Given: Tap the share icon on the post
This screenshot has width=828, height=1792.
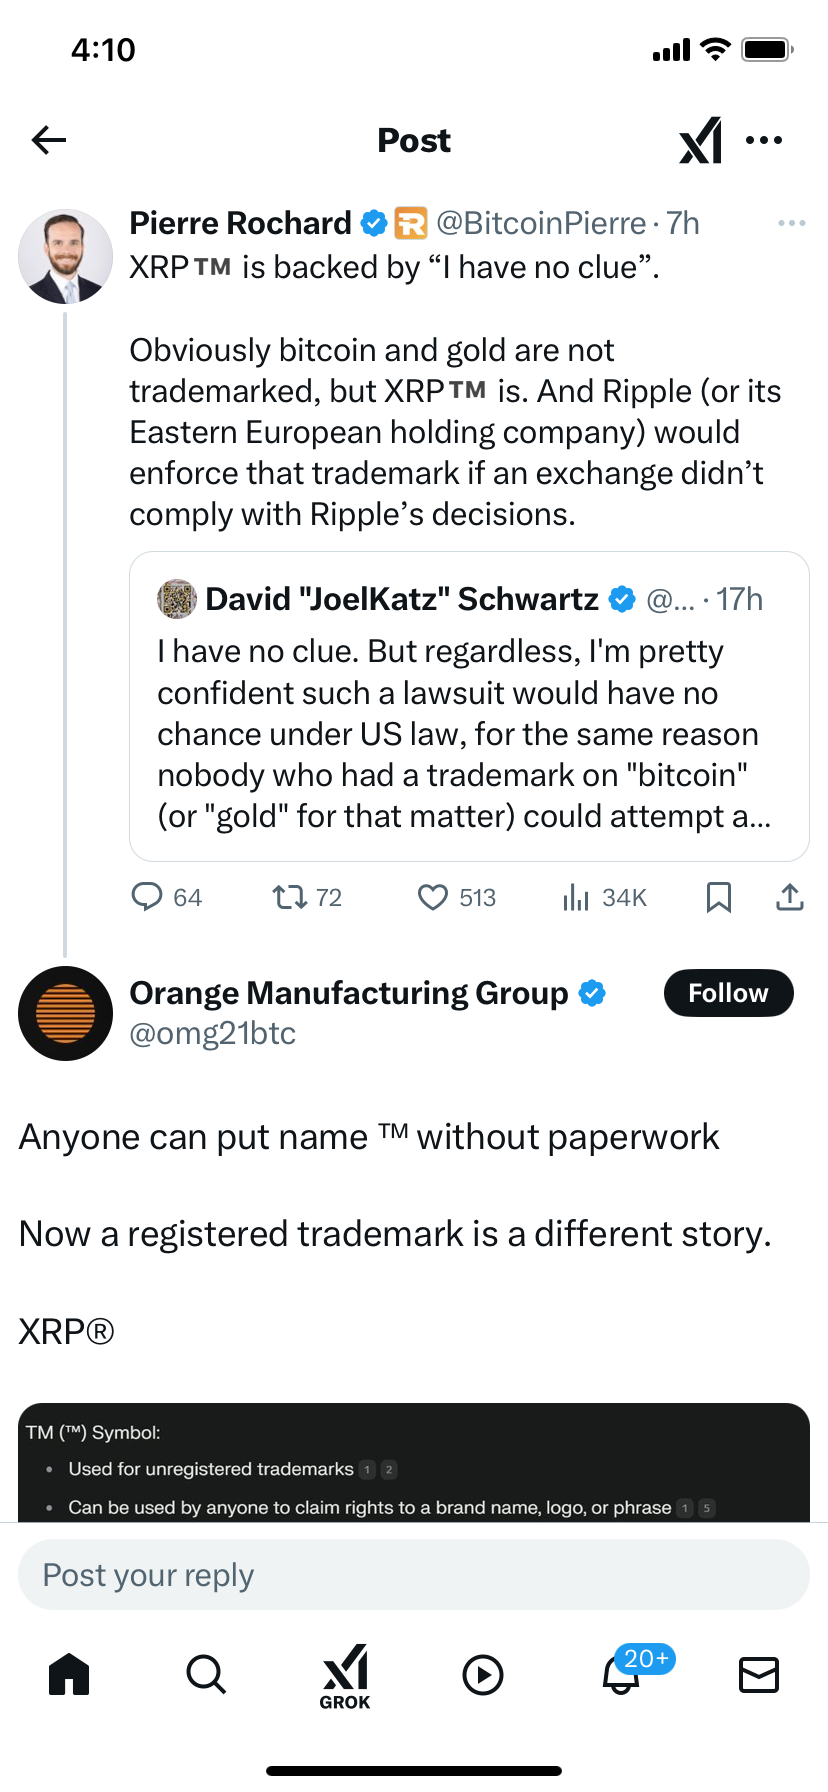Looking at the screenshot, I should [789, 897].
